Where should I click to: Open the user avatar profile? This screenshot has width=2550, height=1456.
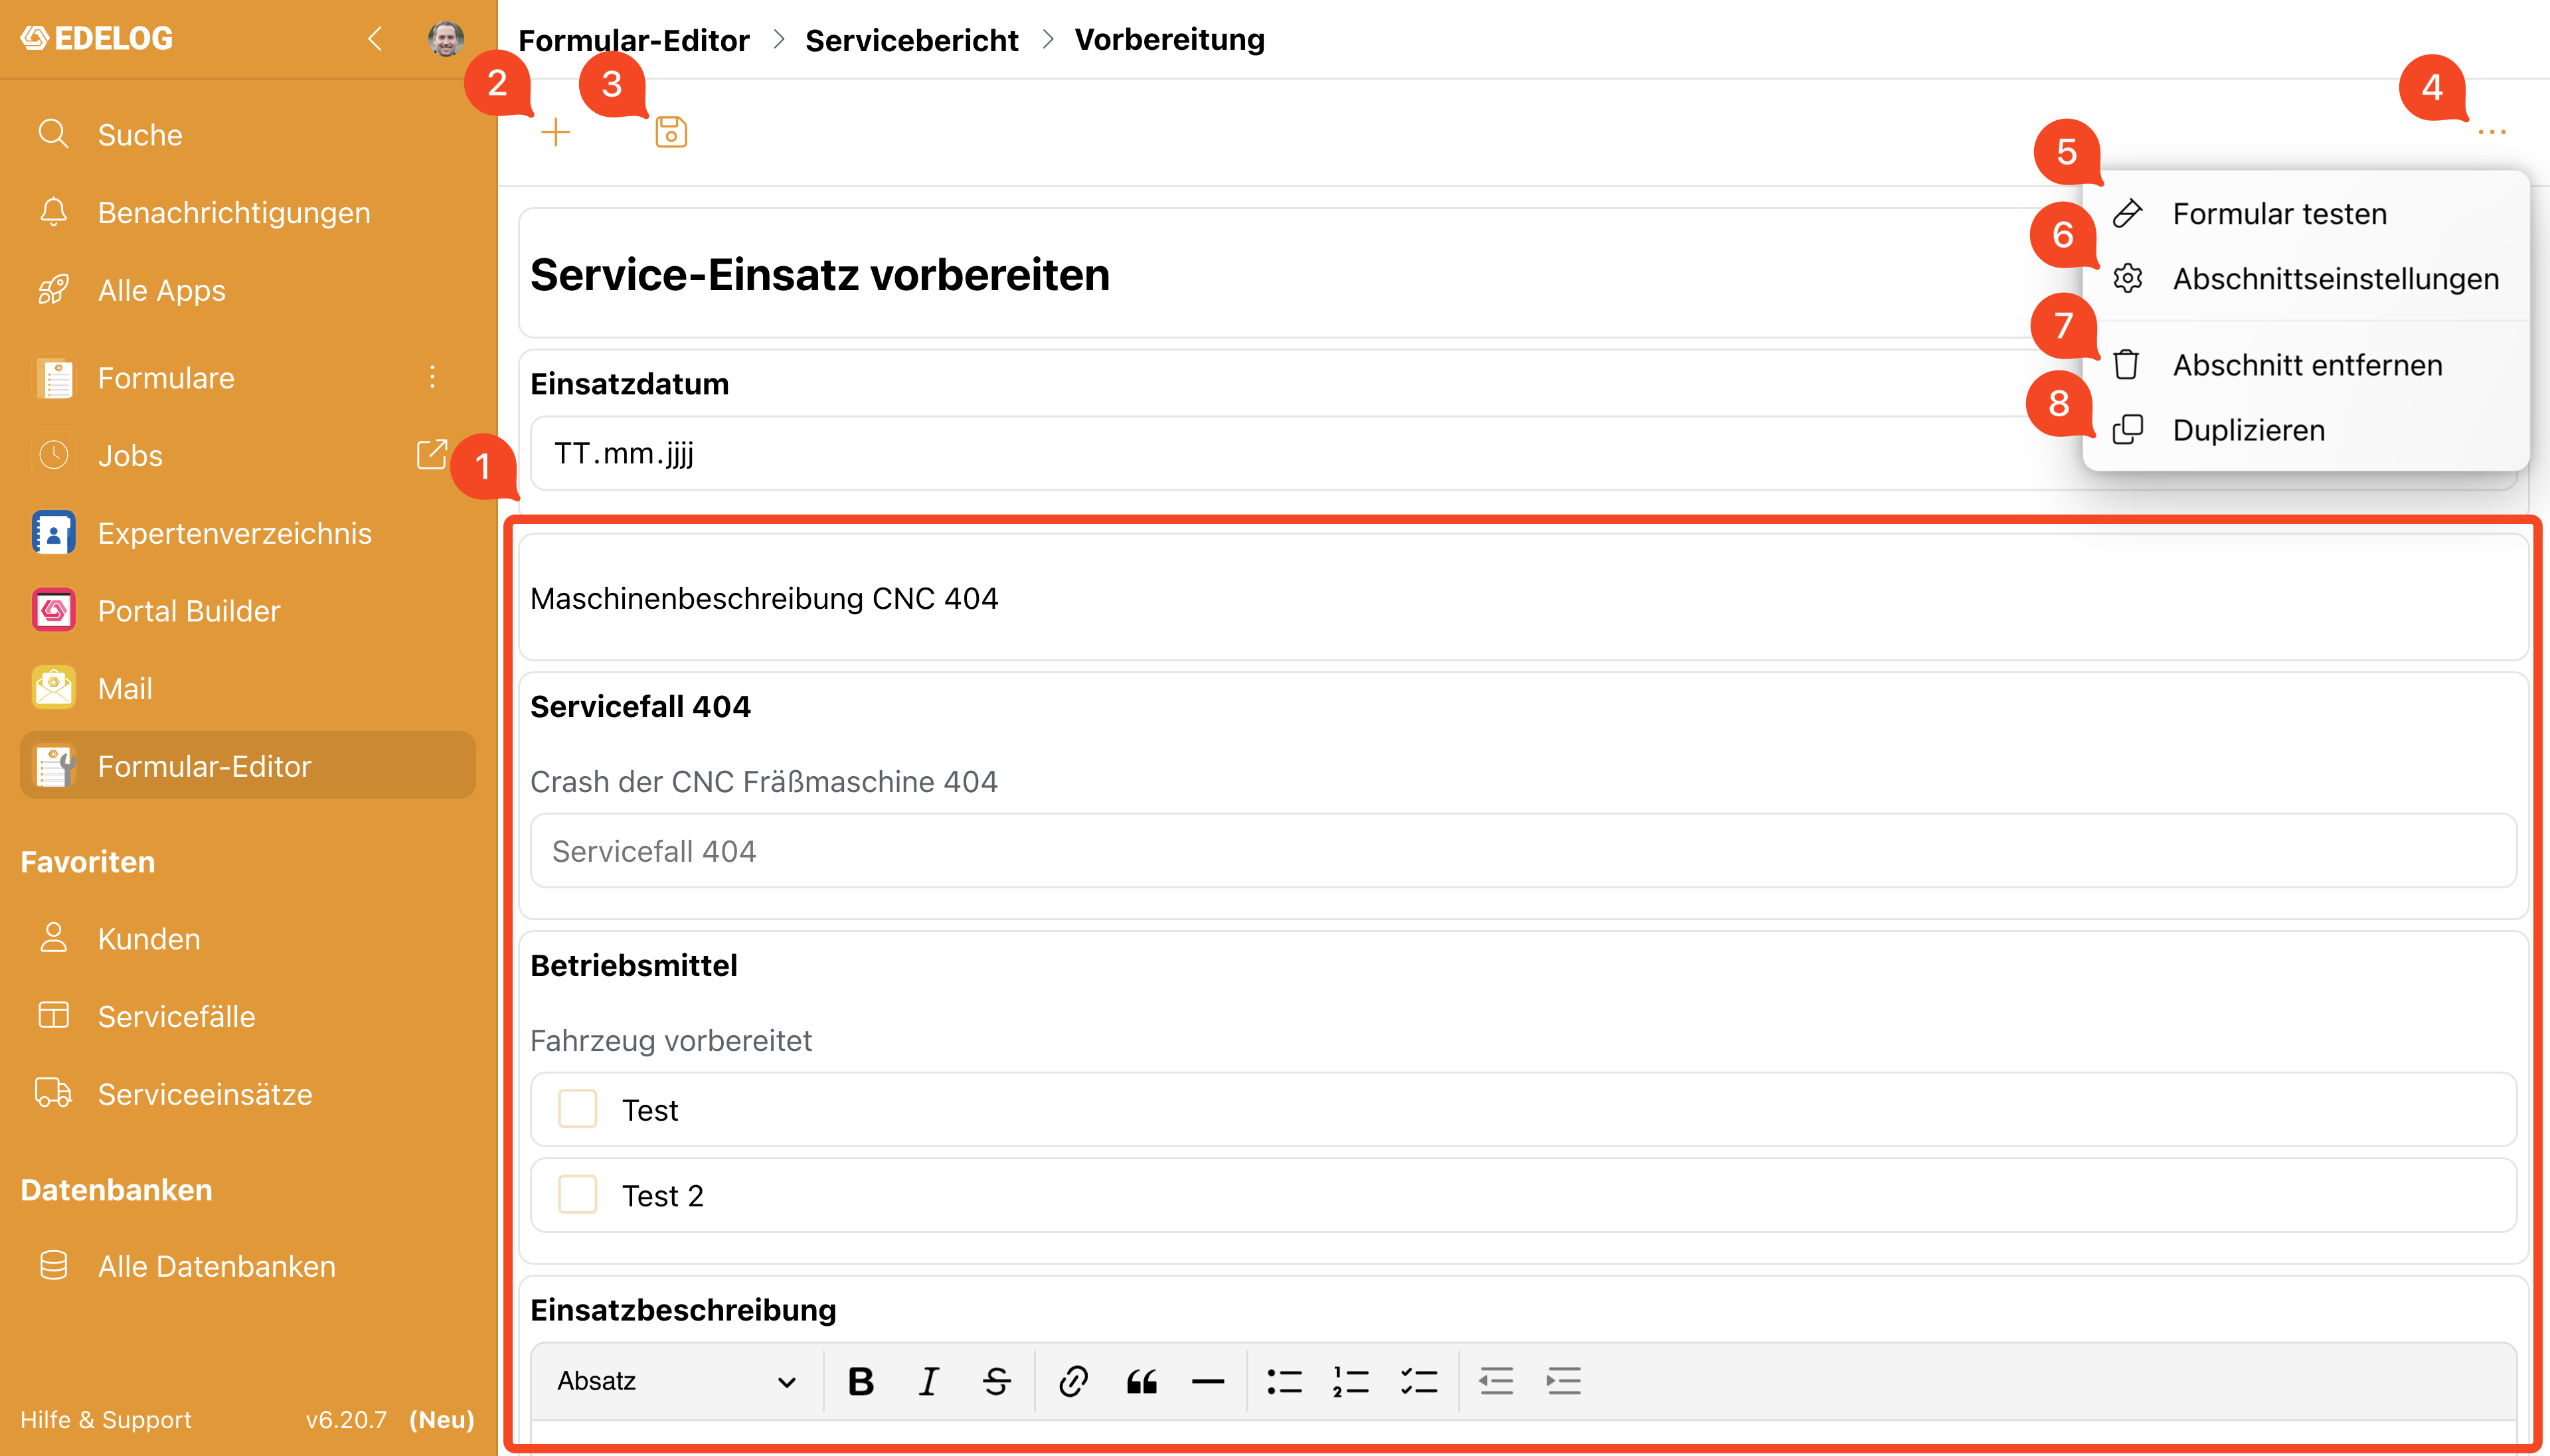(x=446, y=39)
